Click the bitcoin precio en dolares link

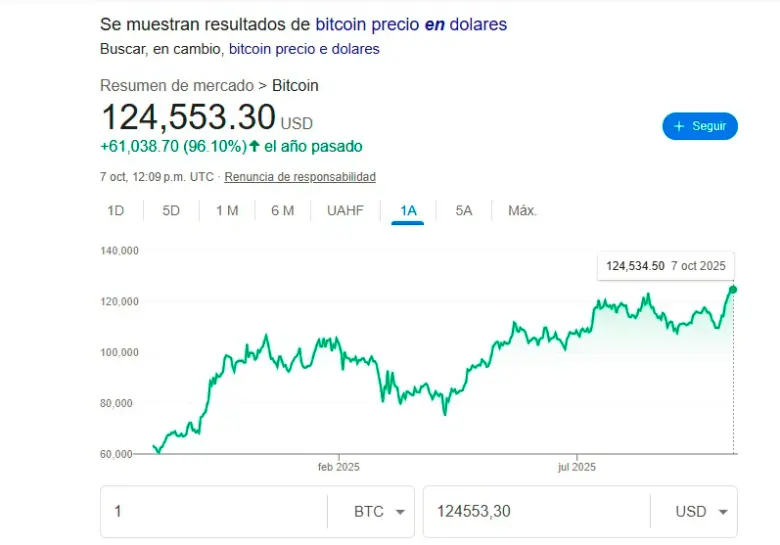(411, 24)
